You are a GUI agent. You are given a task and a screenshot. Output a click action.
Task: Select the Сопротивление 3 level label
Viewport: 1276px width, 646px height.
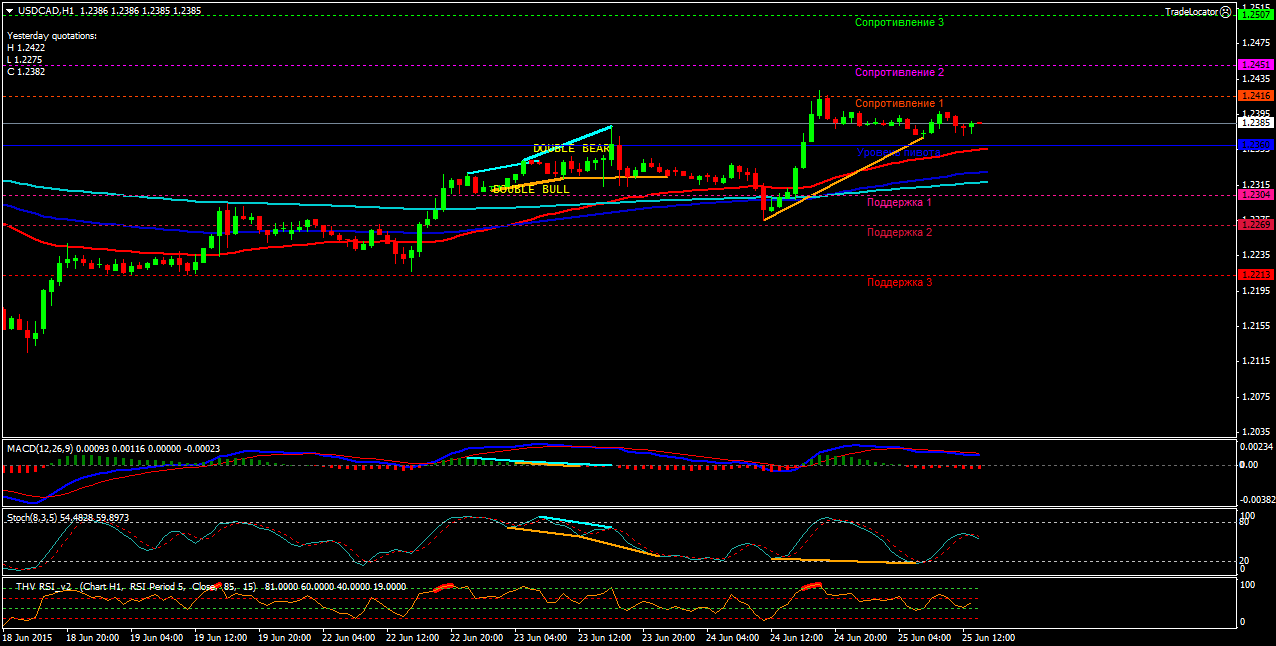tap(900, 22)
